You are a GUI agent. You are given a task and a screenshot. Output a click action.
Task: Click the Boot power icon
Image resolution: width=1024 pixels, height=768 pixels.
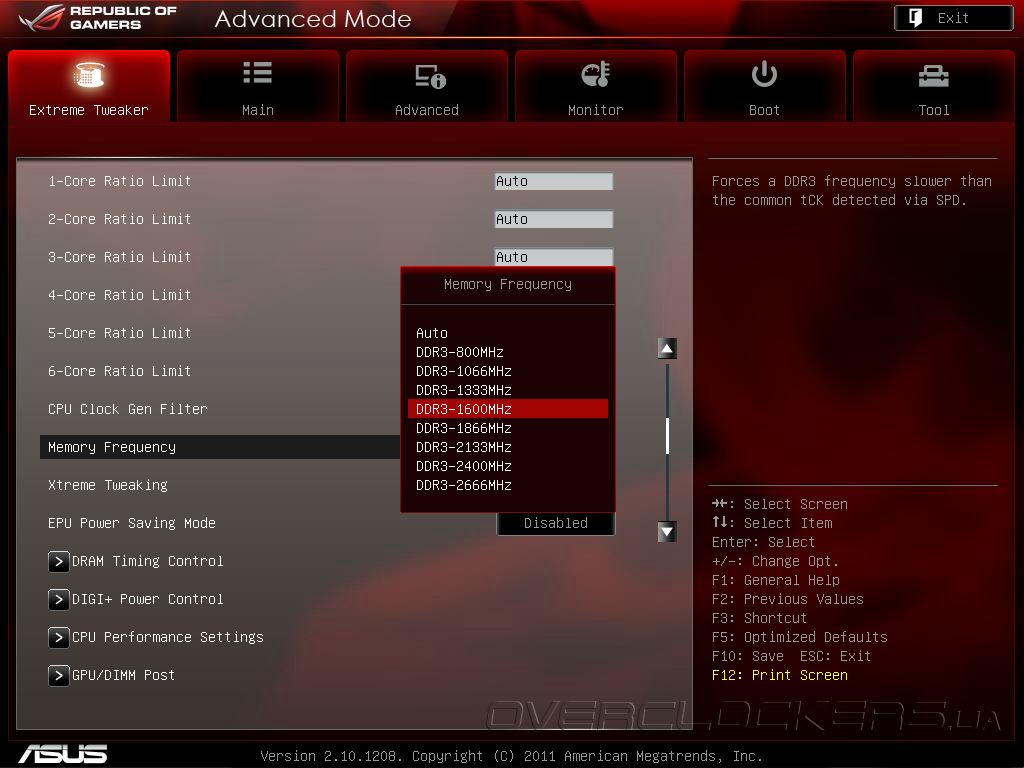click(764, 74)
